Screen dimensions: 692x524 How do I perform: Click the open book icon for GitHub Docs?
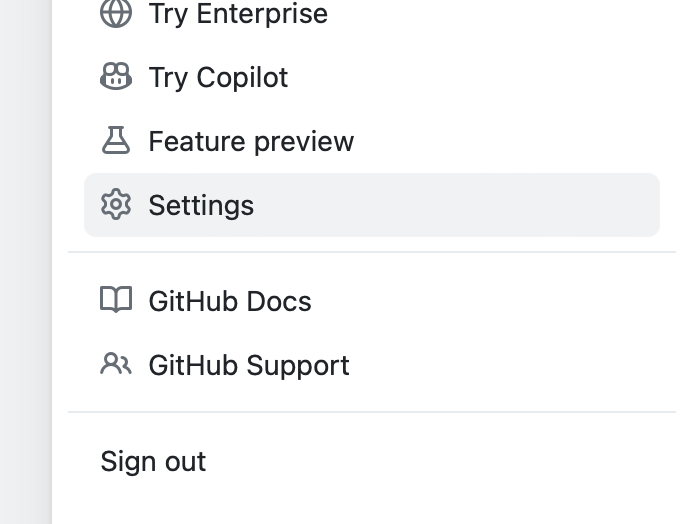tap(116, 300)
